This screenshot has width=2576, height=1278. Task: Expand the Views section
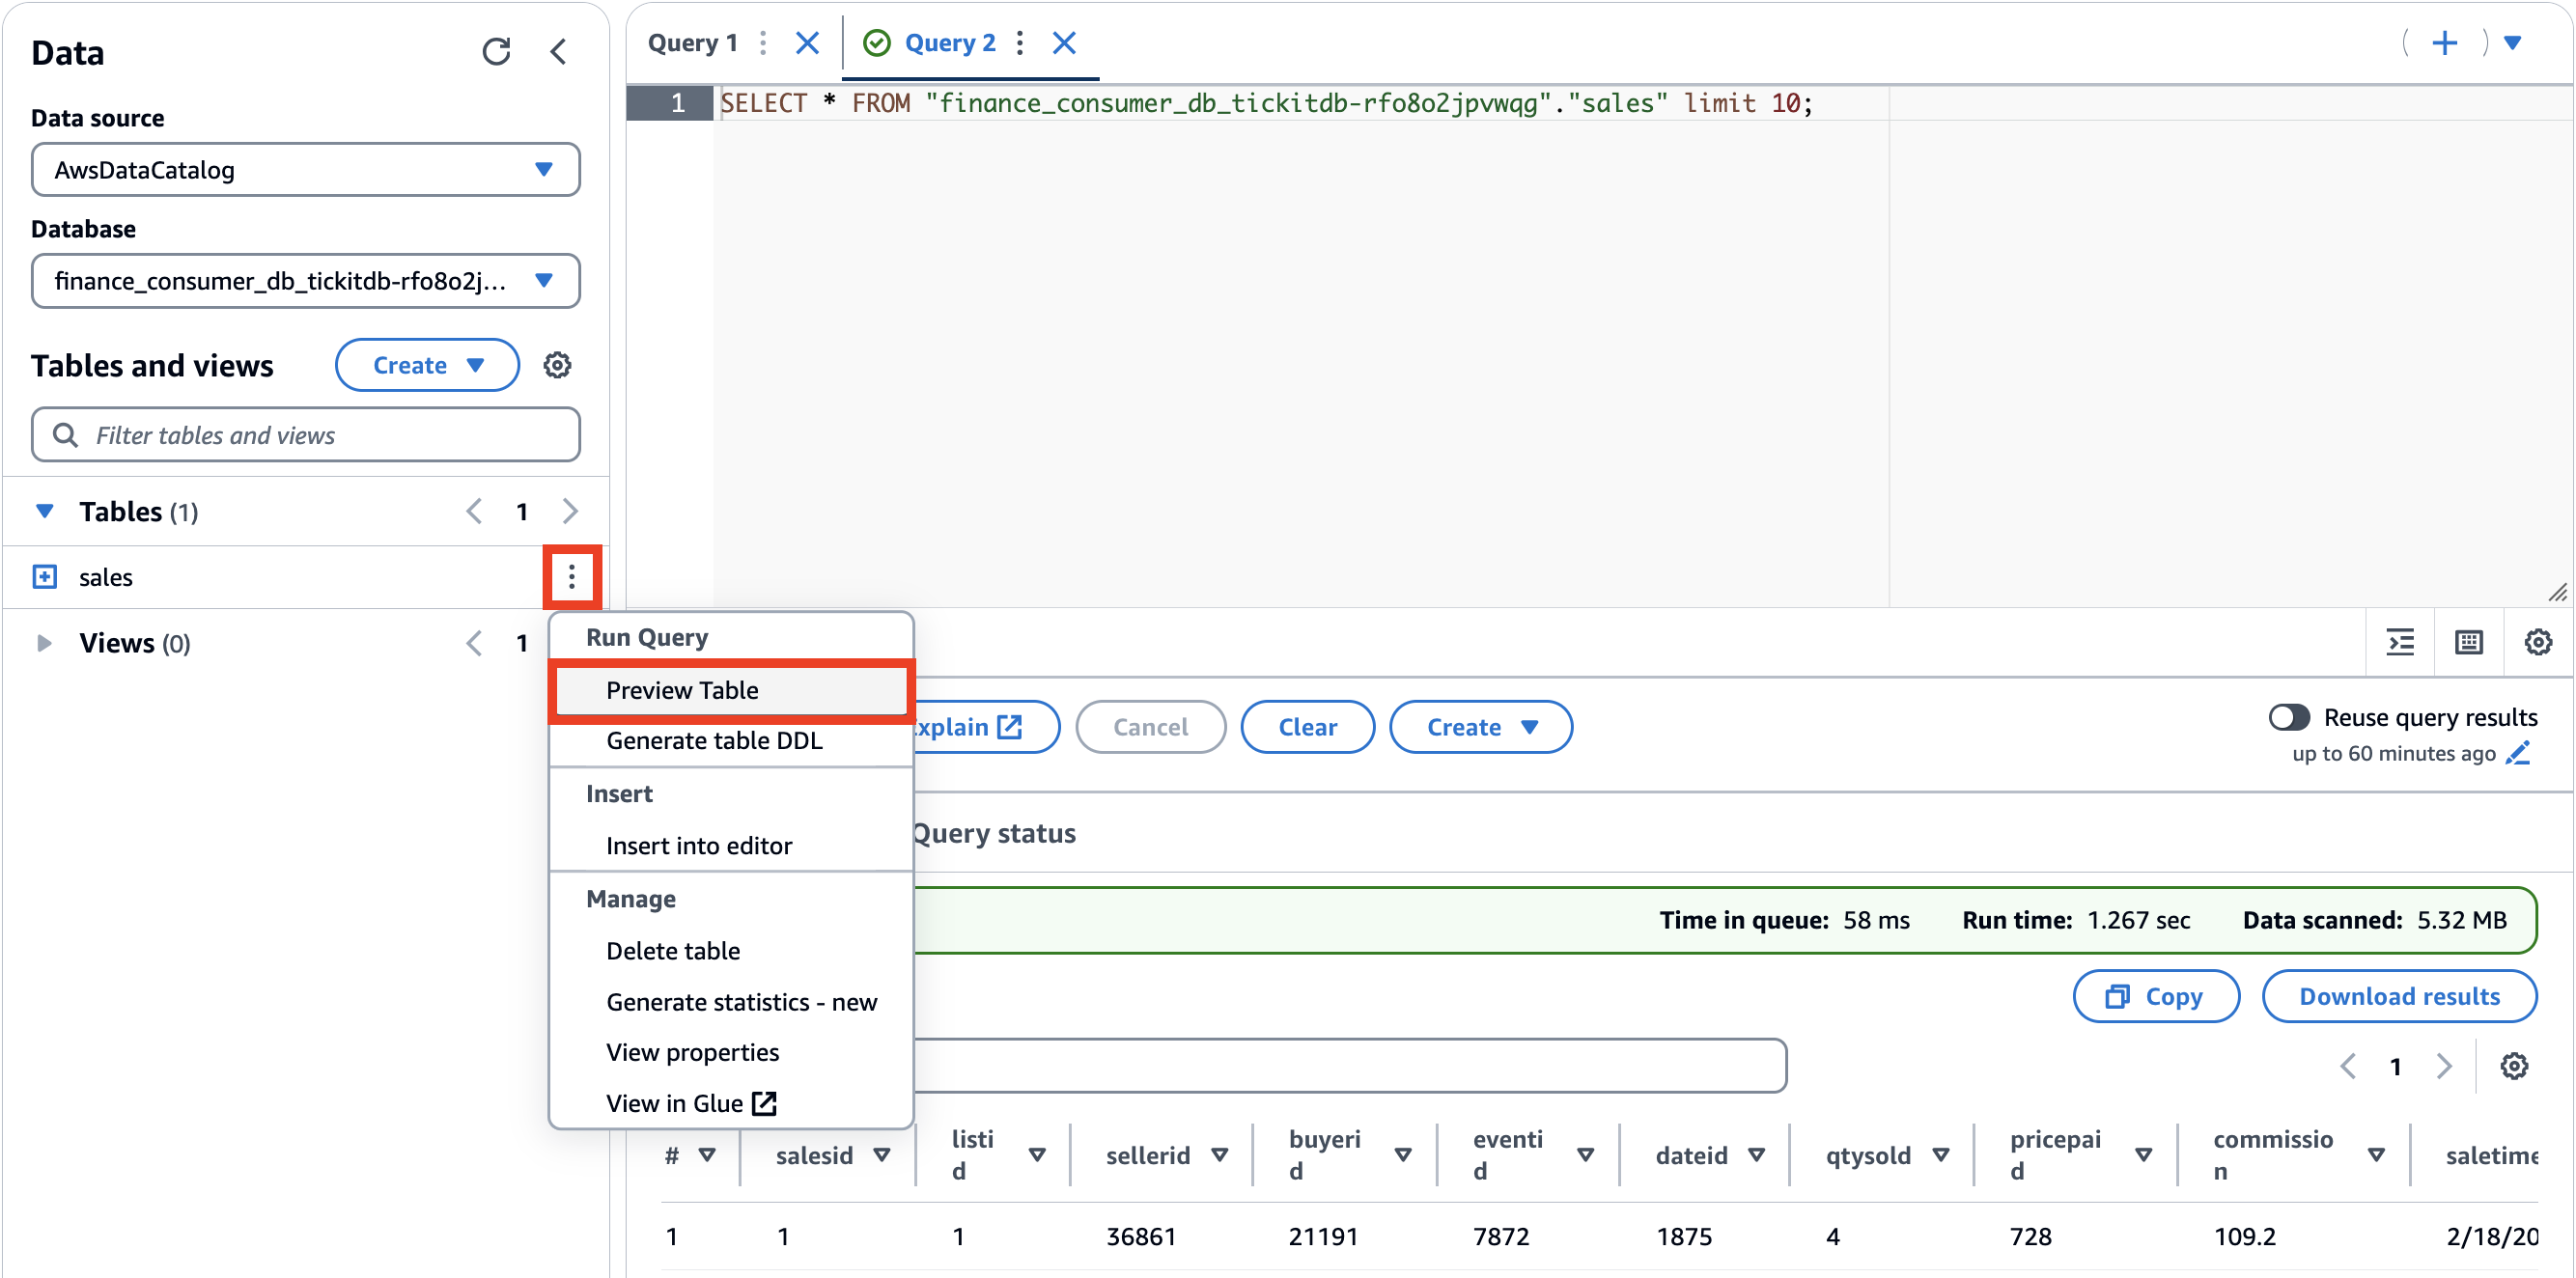pyautogui.click(x=44, y=643)
